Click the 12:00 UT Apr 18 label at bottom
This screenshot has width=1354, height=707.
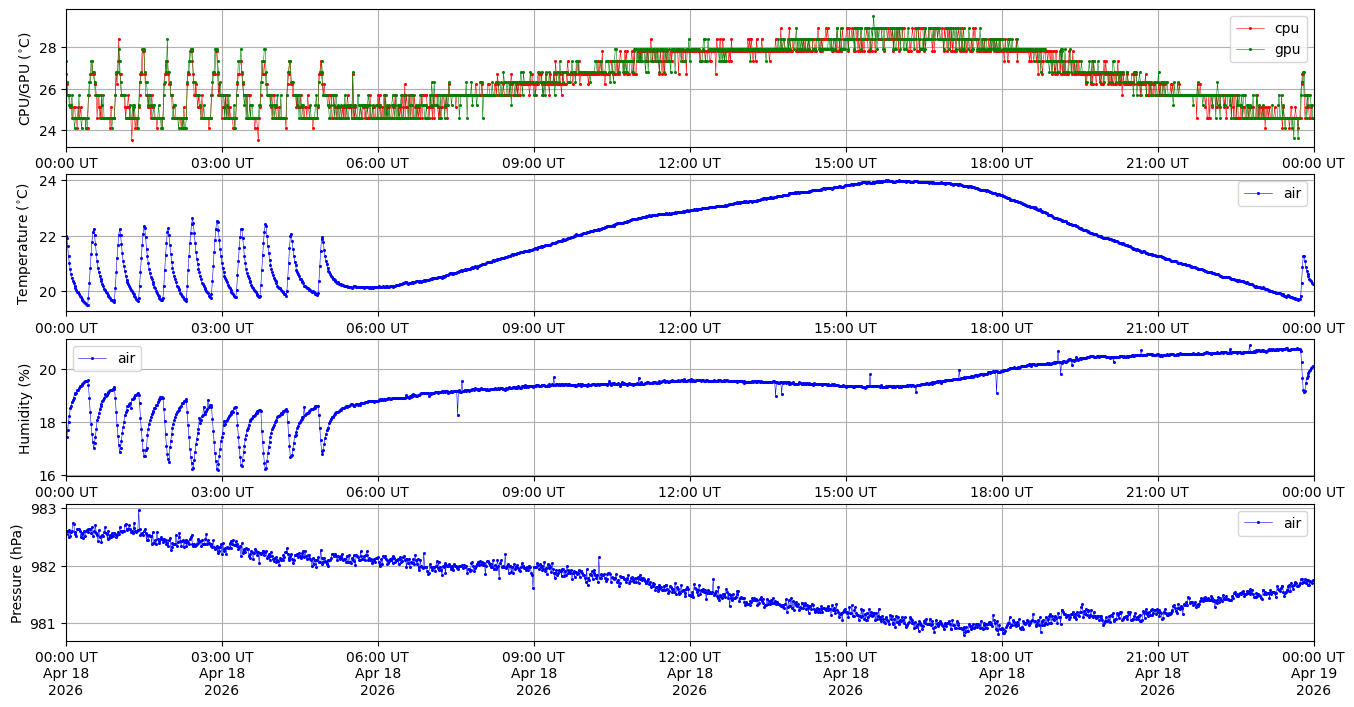click(689, 673)
